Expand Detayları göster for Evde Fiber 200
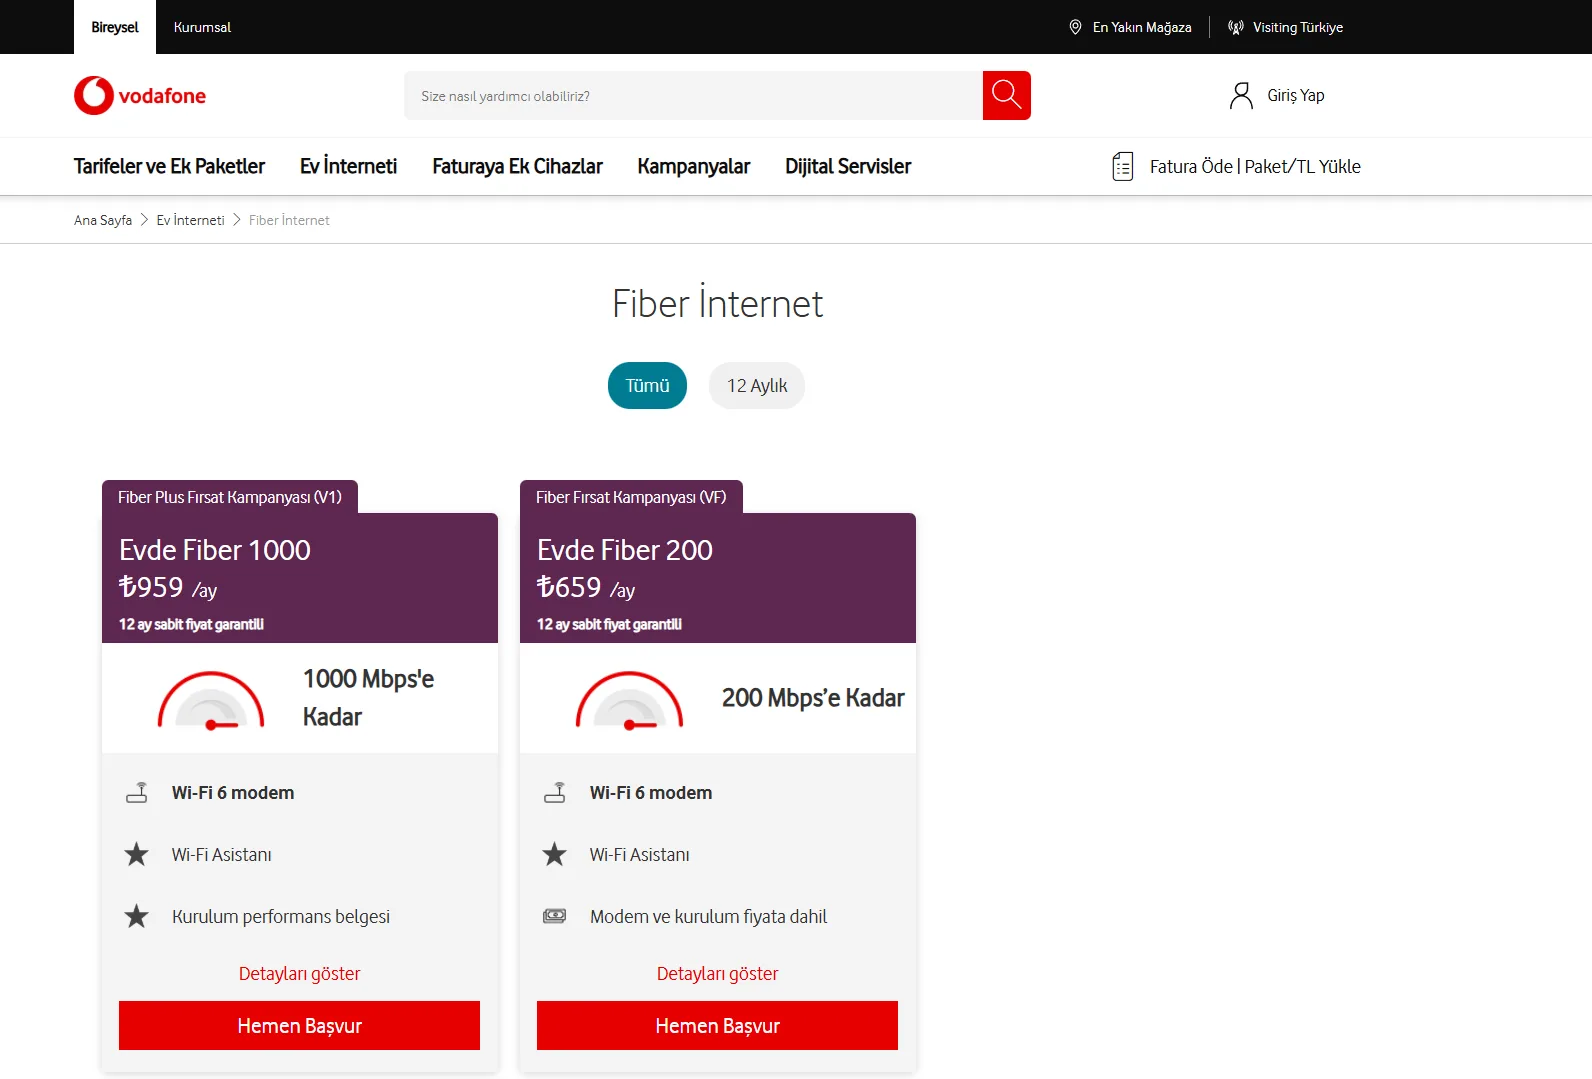1592x1079 pixels. (x=717, y=974)
